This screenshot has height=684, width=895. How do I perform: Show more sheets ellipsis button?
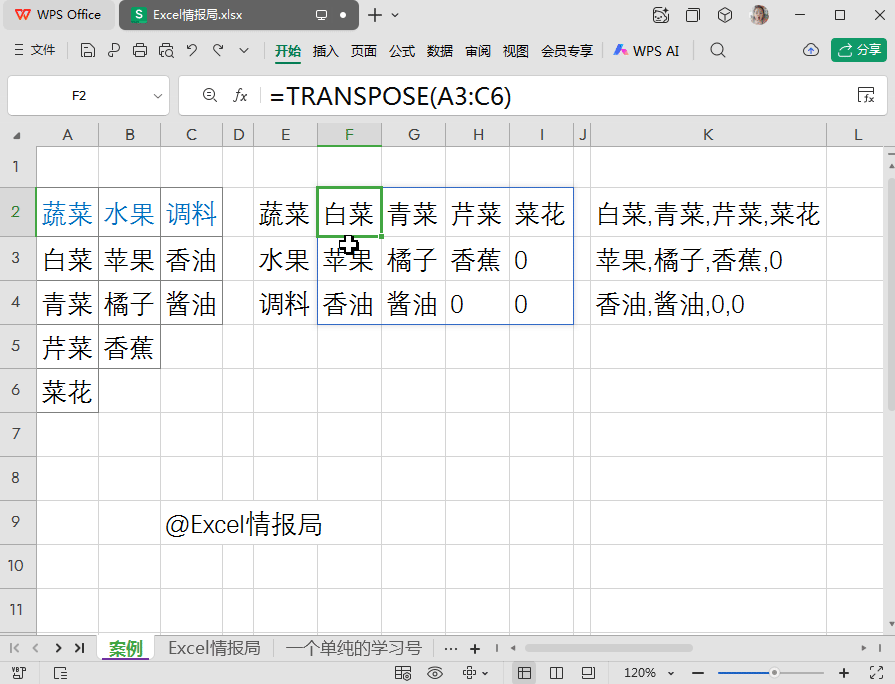pos(450,649)
